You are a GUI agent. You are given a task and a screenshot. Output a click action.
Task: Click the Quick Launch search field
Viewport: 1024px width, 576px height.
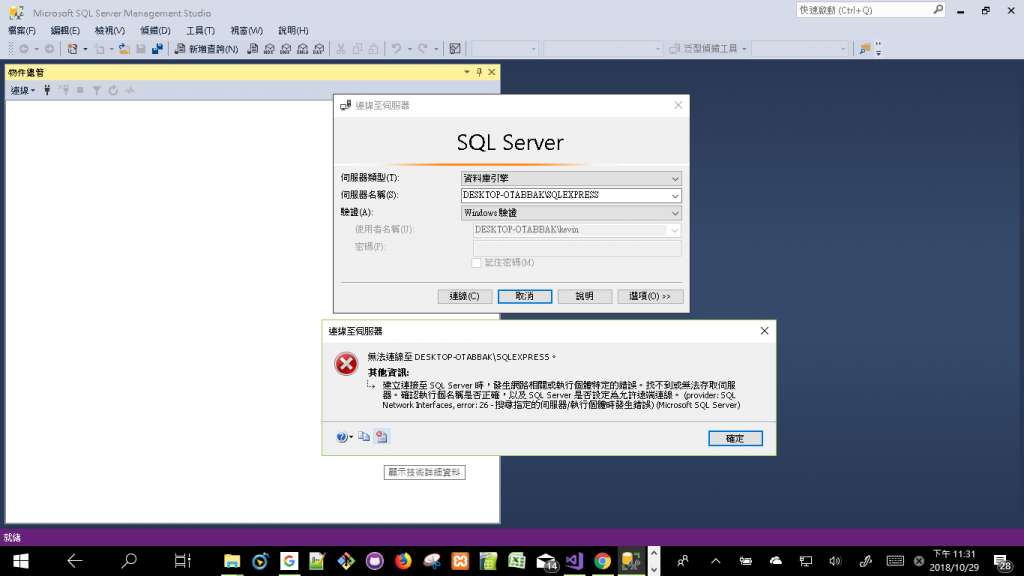click(870, 10)
